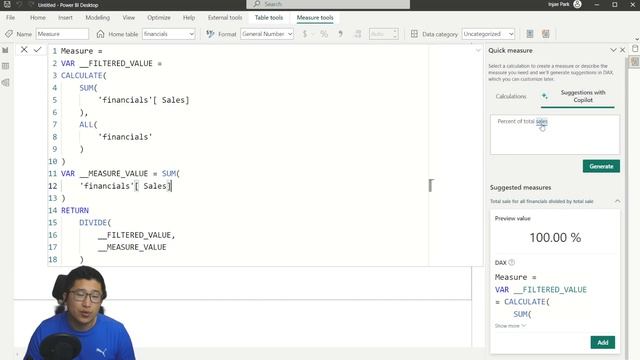Click the Data category grid icon

pyautogui.click(x=414, y=34)
